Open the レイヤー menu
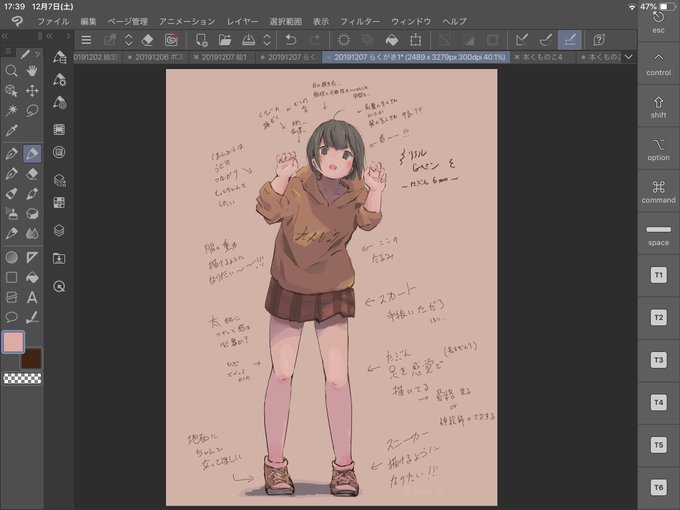680x510 pixels. 242,21
